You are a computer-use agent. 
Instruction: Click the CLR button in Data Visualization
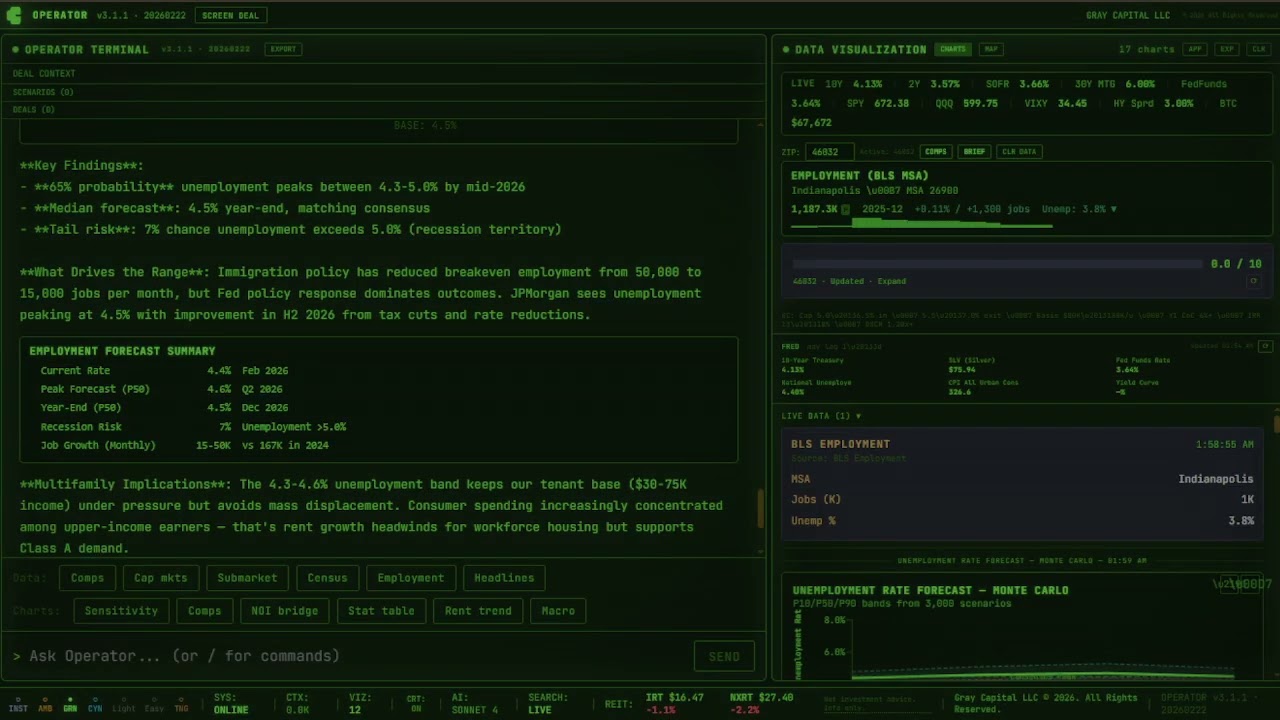[1259, 49]
